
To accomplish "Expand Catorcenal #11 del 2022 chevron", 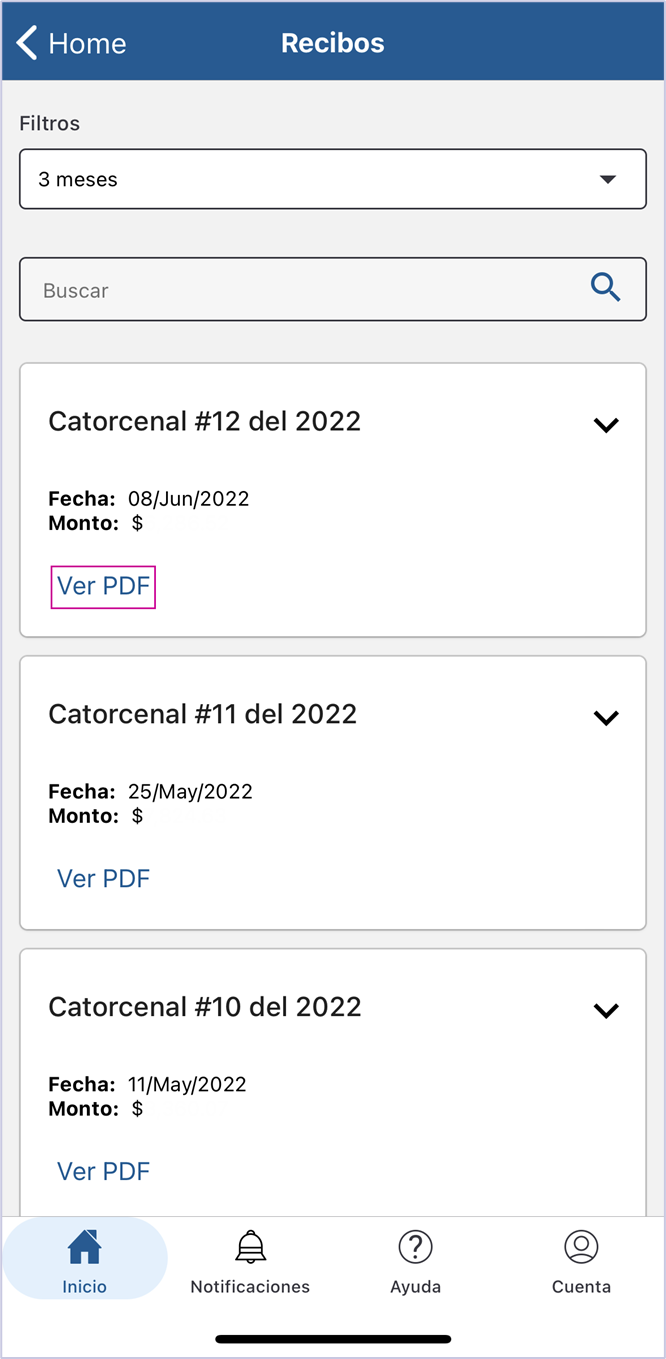I will [x=606, y=718].
